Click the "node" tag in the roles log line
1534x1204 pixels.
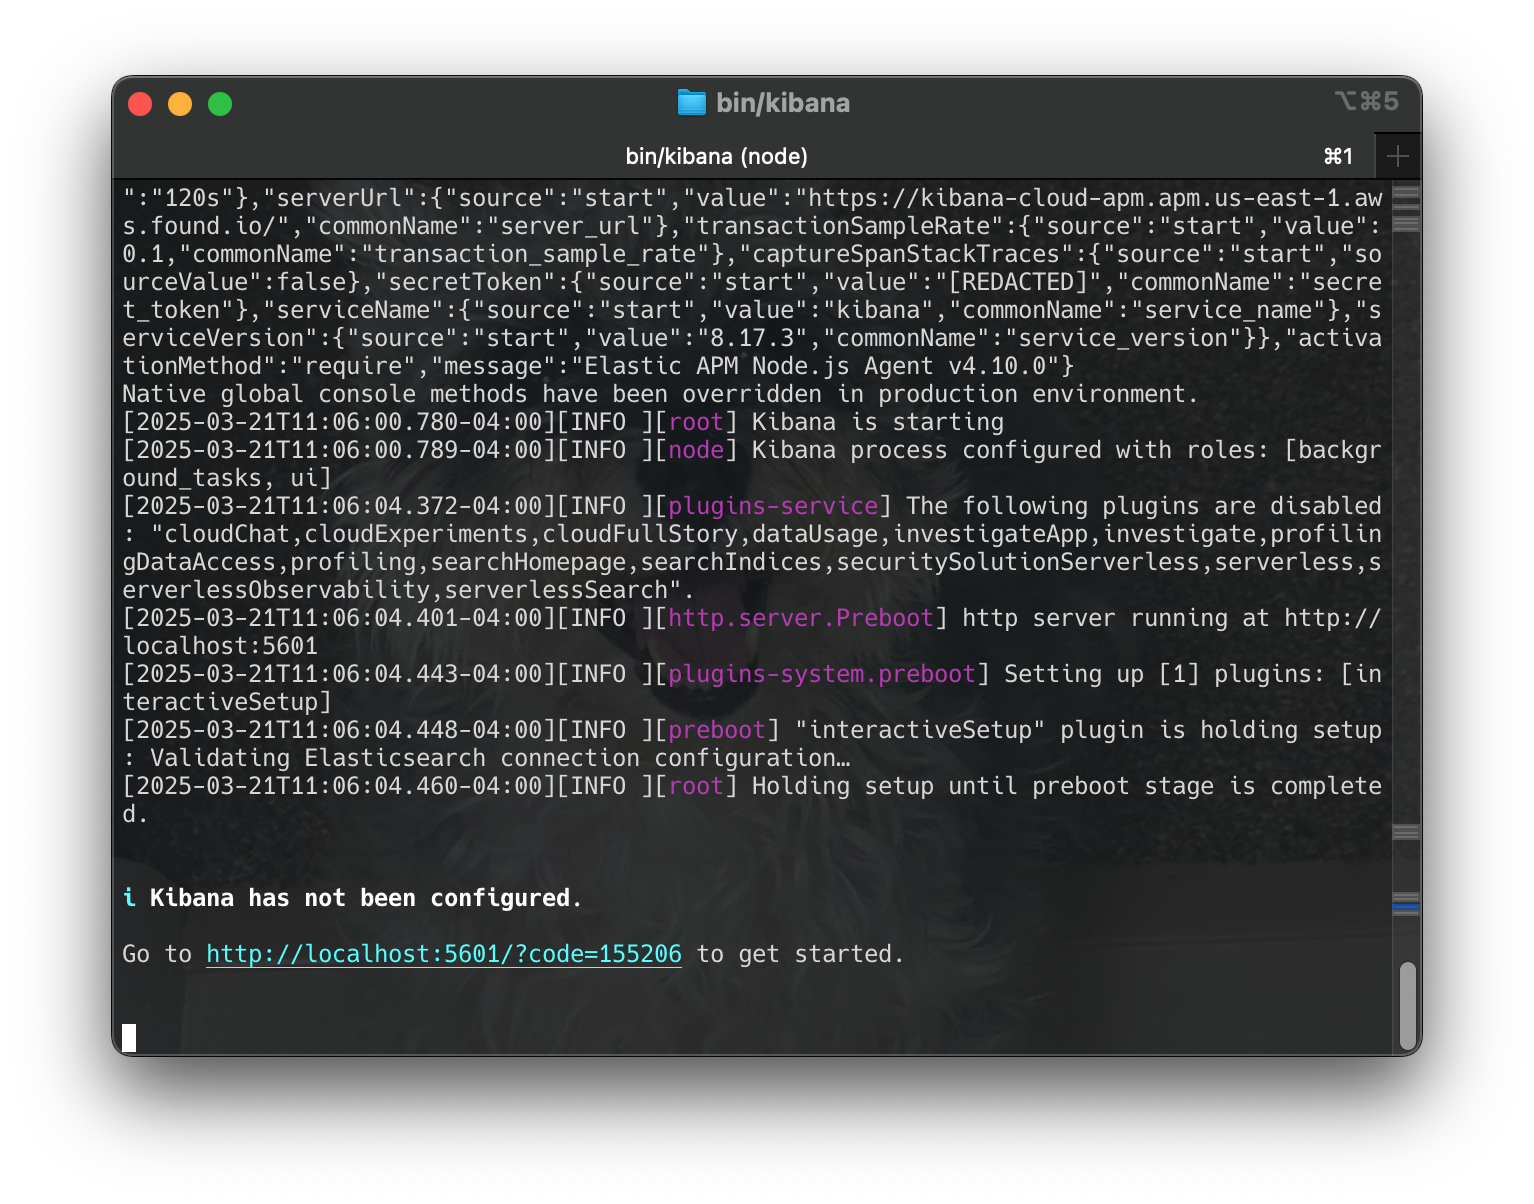tap(695, 450)
